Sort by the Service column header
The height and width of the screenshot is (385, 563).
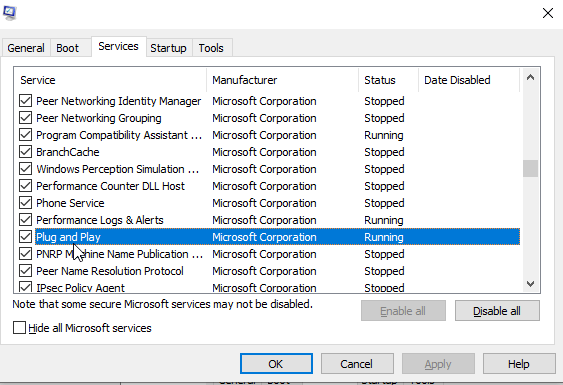110,80
